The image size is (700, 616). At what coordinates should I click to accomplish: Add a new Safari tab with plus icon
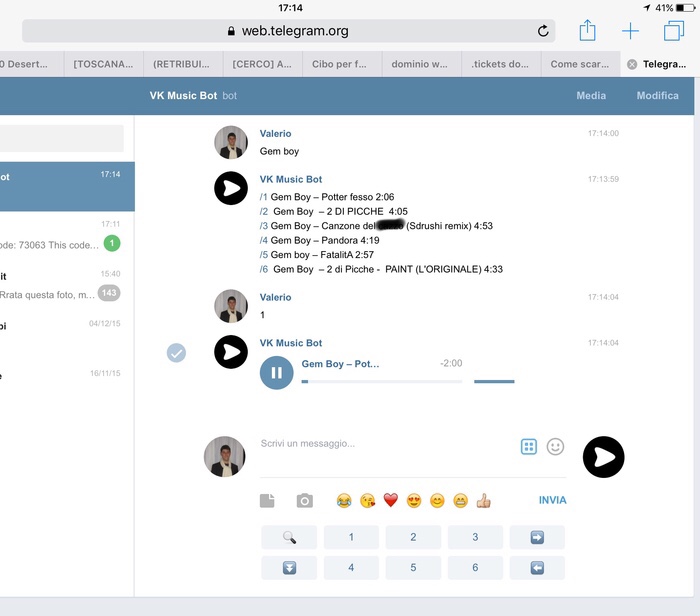(630, 31)
